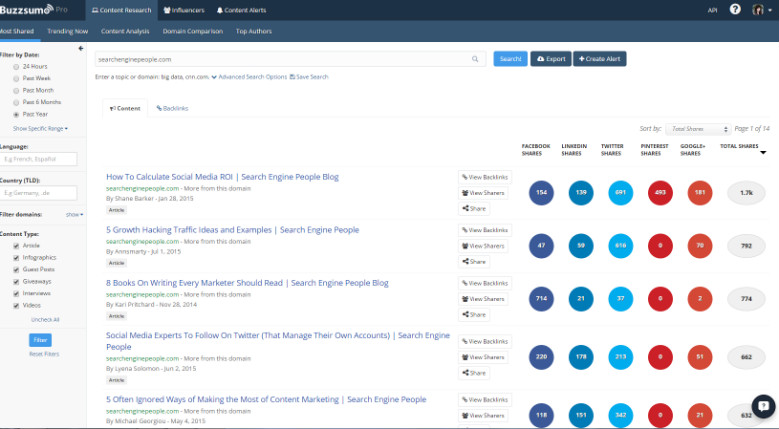Open the Social Media ROI article link

click(x=222, y=177)
